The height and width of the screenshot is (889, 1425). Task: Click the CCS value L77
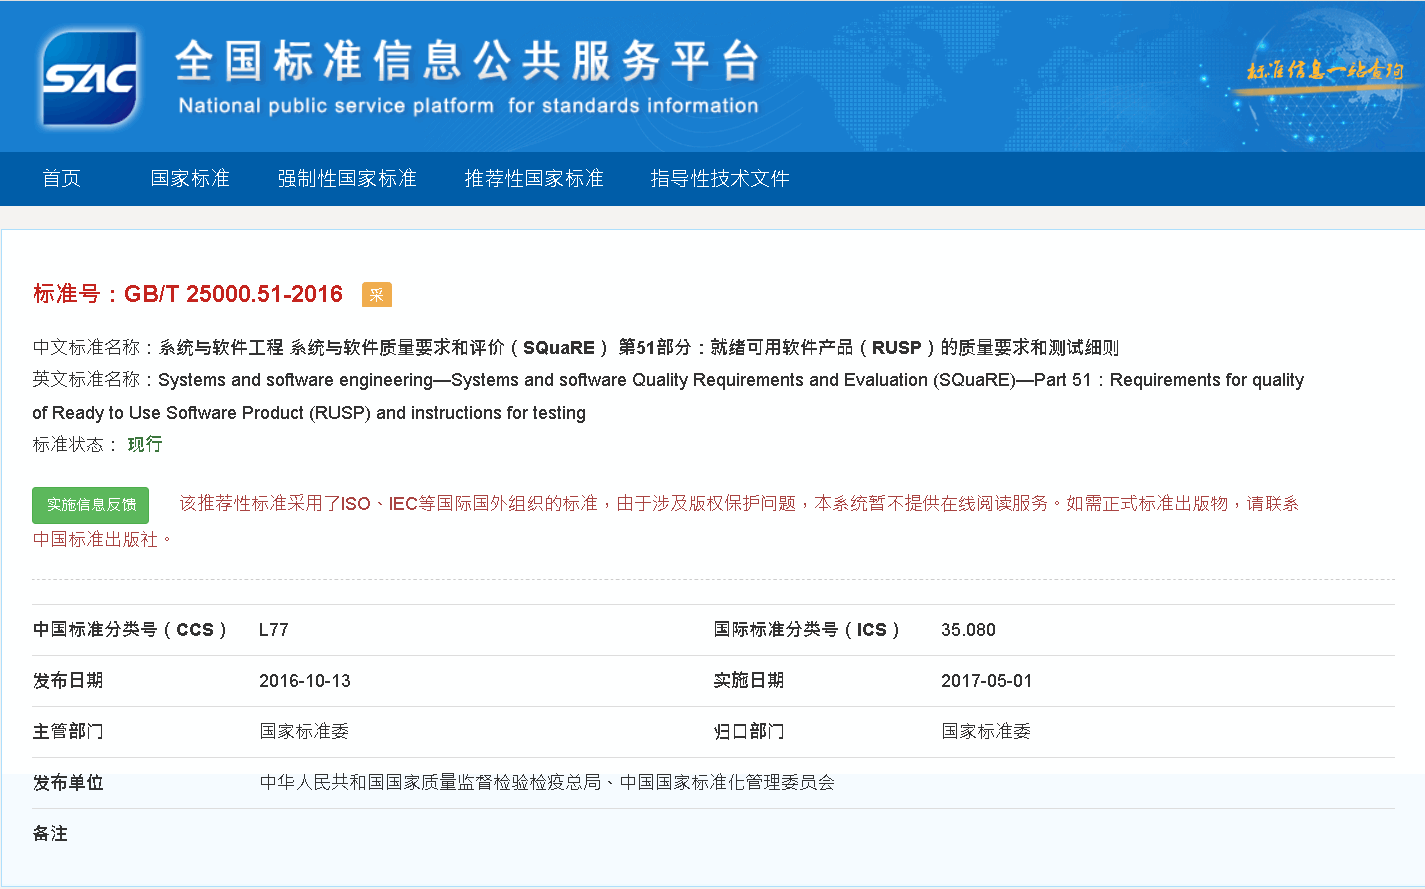click(x=274, y=630)
